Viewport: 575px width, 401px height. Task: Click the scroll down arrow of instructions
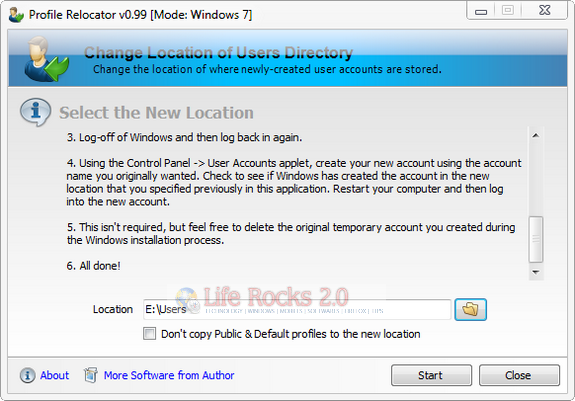(536, 272)
